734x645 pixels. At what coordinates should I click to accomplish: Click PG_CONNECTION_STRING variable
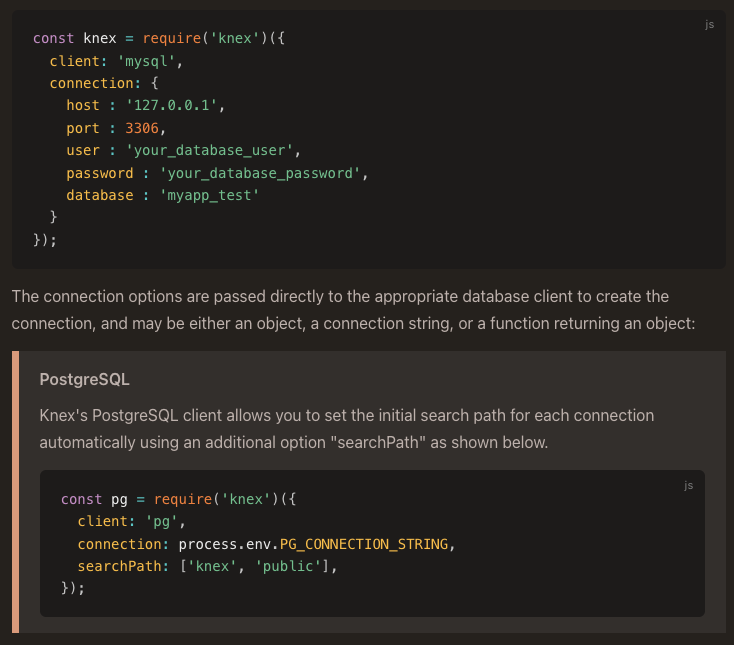[x=364, y=544]
